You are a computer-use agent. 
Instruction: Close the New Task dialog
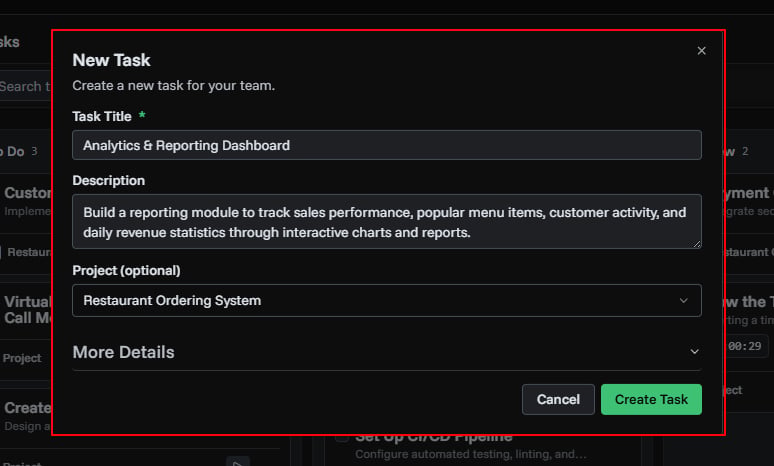pos(701,51)
